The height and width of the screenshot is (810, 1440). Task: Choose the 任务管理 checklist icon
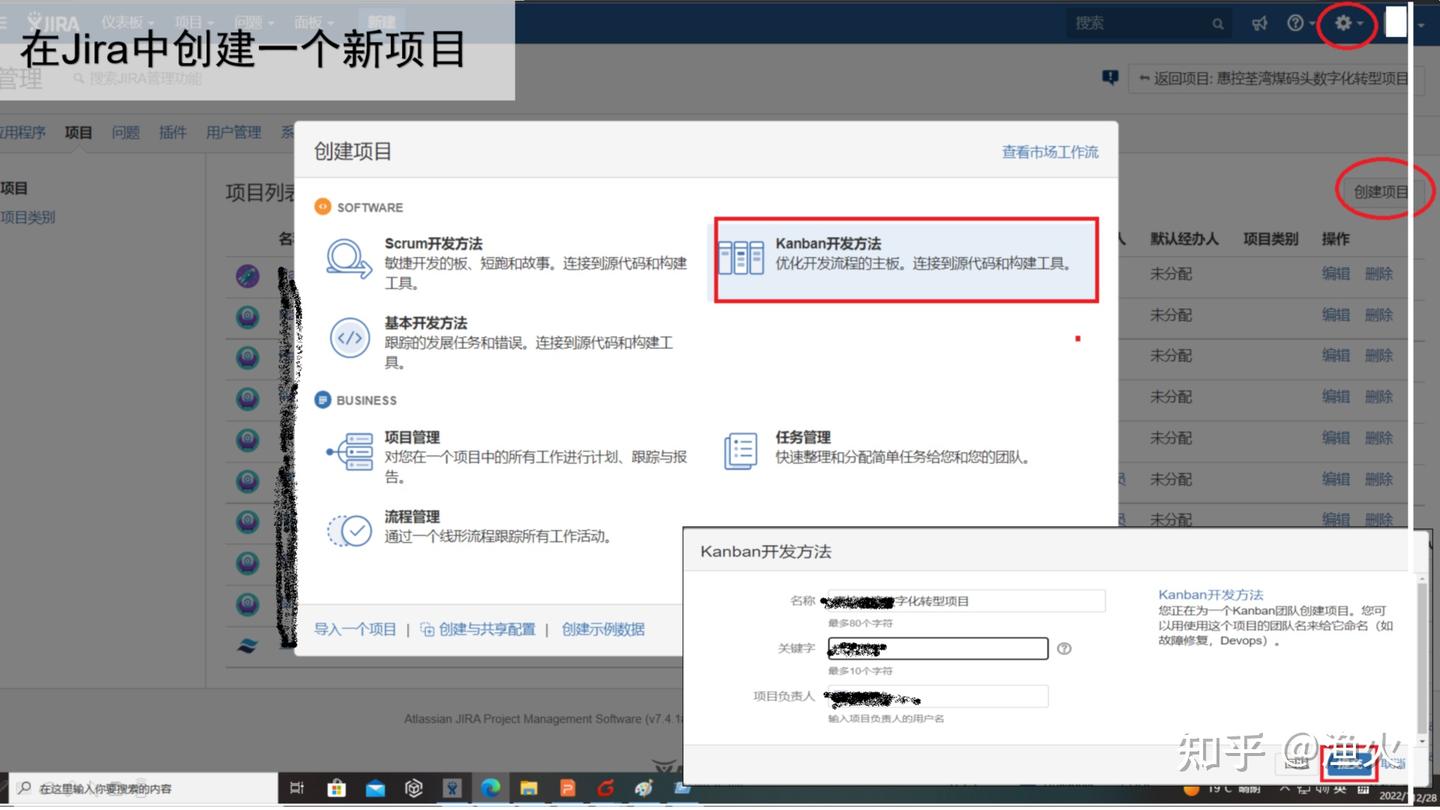click(x=740, y=452)
